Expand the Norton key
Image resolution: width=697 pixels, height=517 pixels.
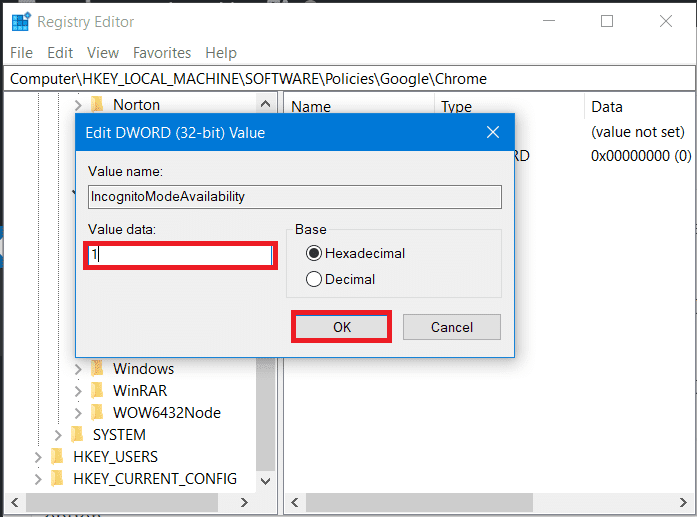pos(78,105)
